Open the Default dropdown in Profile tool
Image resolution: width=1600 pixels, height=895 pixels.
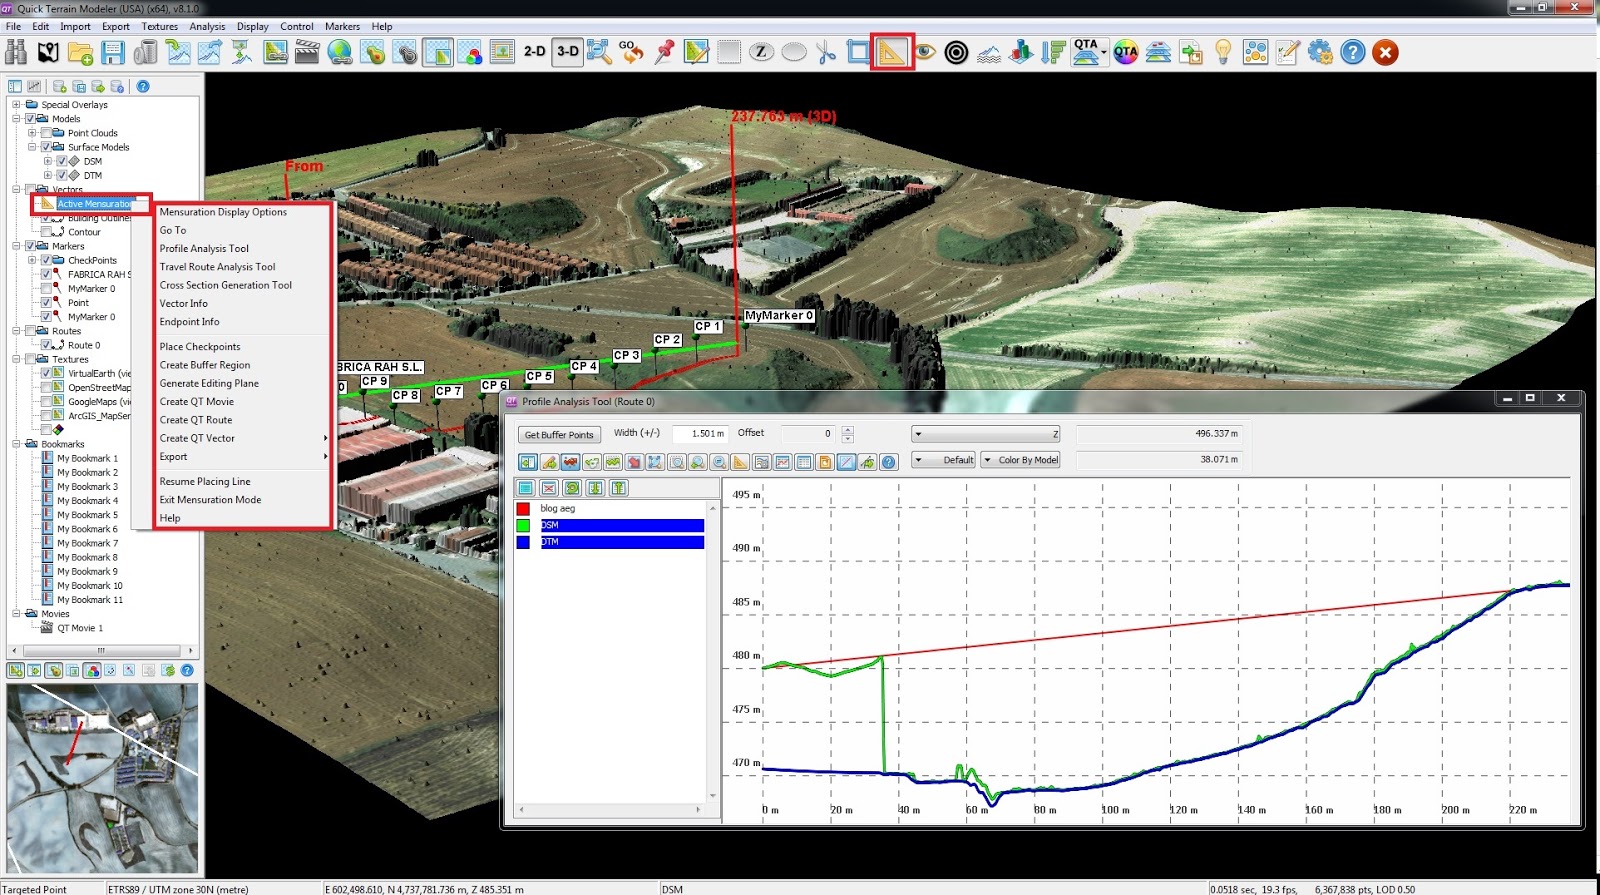pyautogui.click(x=943, y=460)
